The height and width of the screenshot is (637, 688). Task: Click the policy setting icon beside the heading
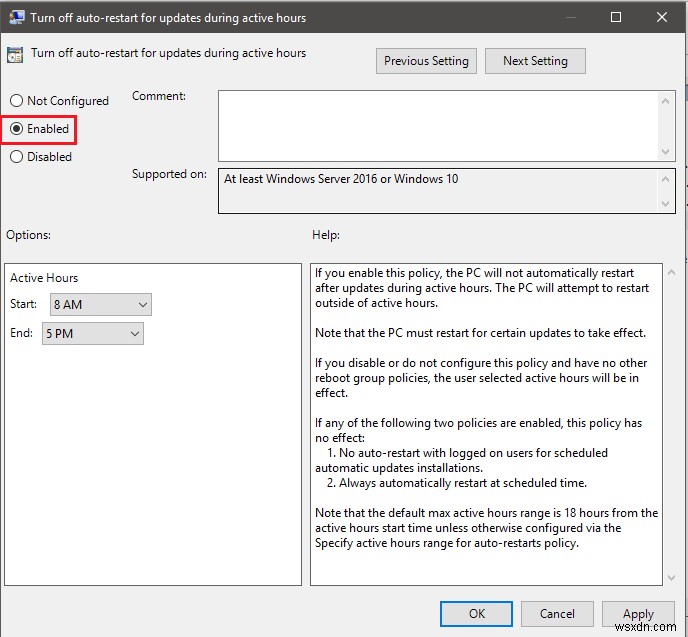point(15,55)
